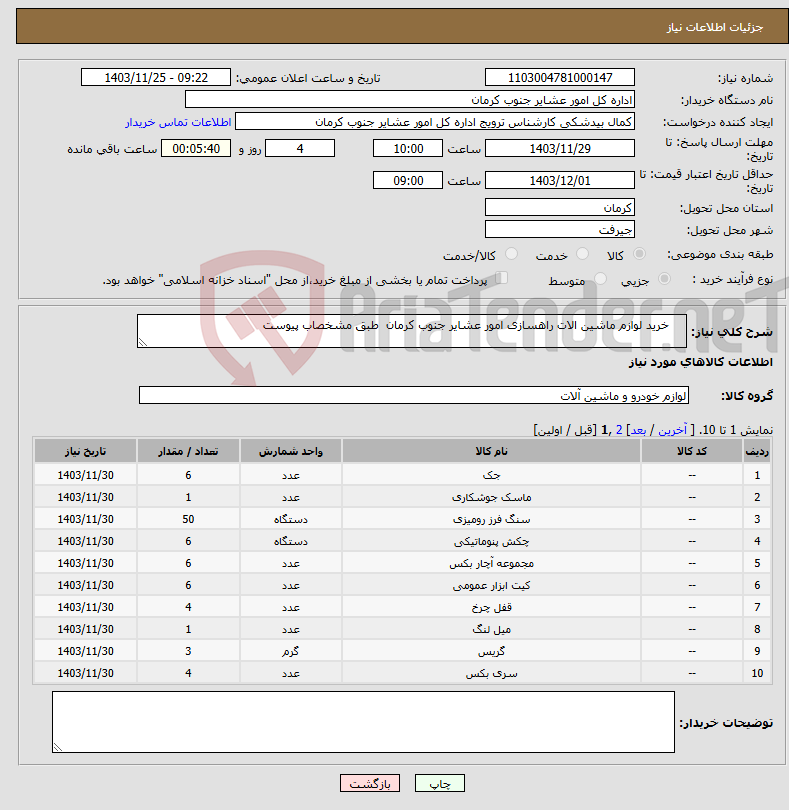Click the item name چکش پنوماتیکی
The width and height of the screenshot is (789, 810).
coord(491,541)
